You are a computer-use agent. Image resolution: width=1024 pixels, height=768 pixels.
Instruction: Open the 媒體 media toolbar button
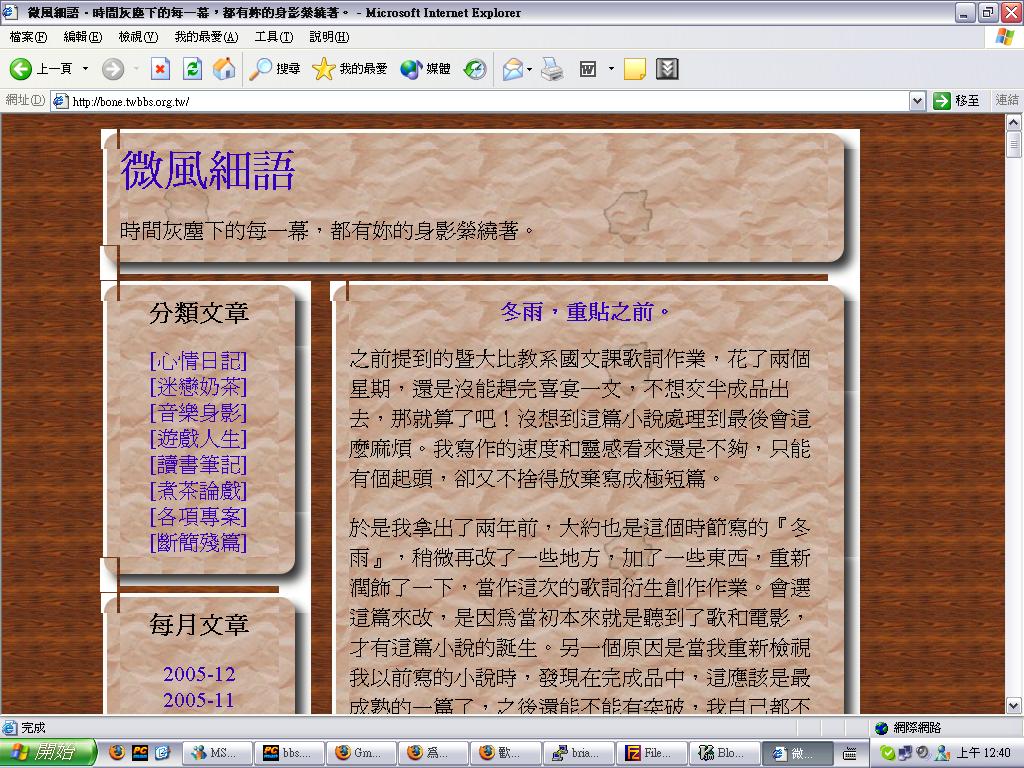[425, 69]
